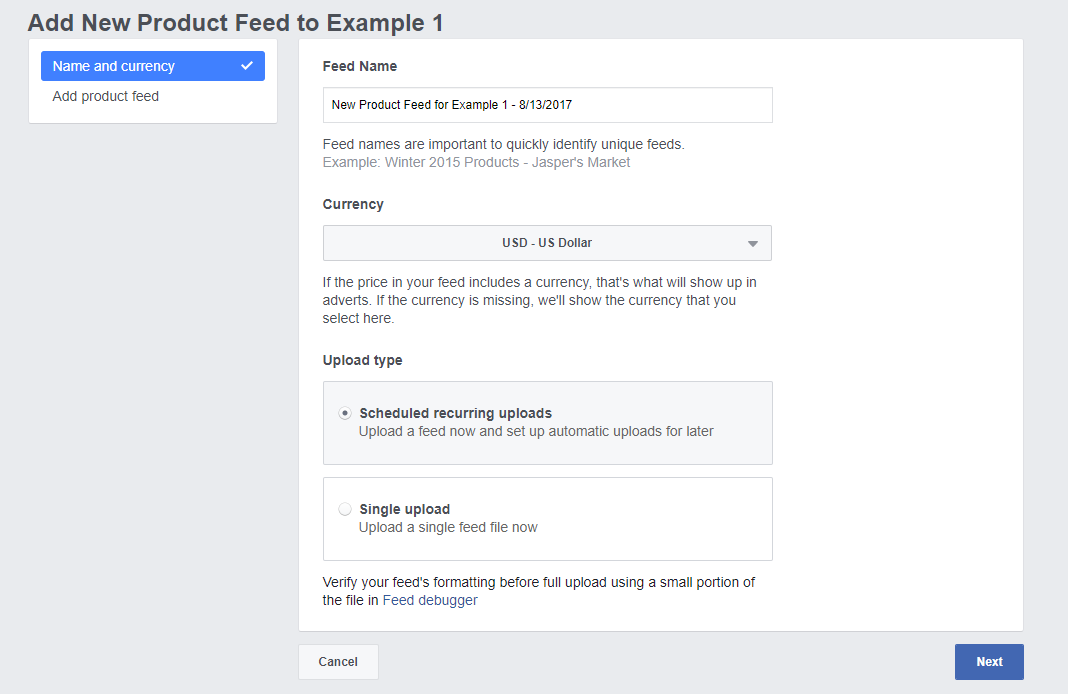Click the "Upload a single feed file now" description
Viewport: 1068px width, 694px height.
tap(448, 527)
